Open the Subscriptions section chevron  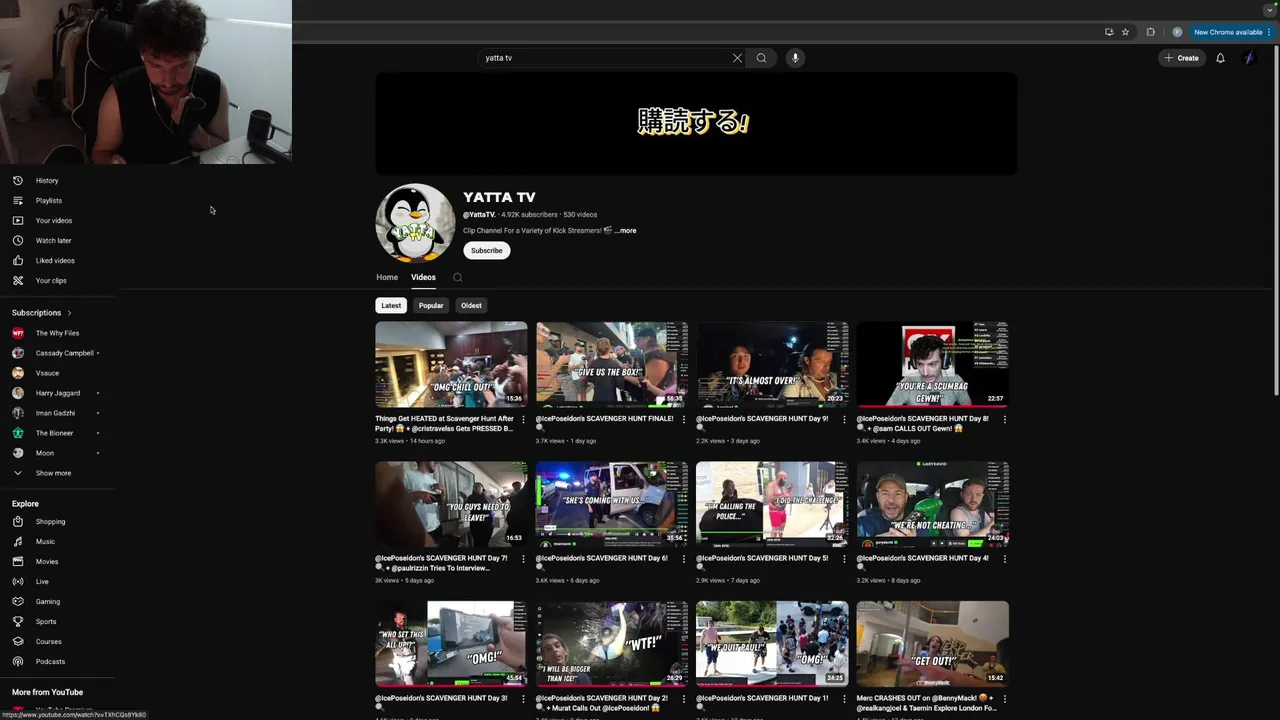[69, 313]
